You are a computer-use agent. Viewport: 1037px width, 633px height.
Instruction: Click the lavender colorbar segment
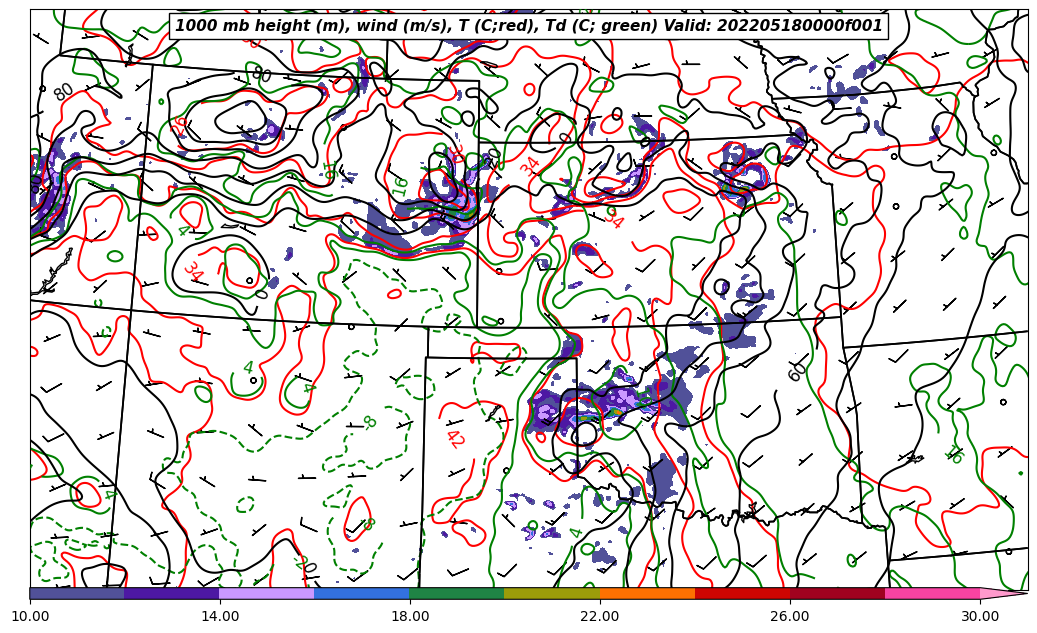(266, 593)
